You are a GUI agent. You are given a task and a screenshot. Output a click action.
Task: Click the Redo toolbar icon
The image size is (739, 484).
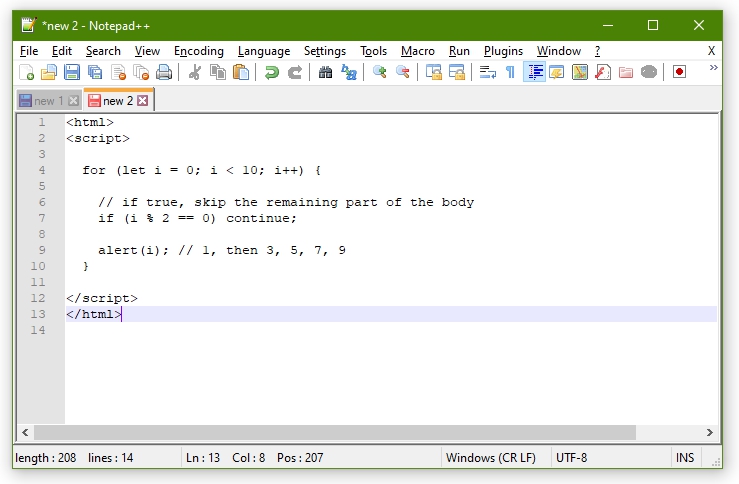click(295, 72)
